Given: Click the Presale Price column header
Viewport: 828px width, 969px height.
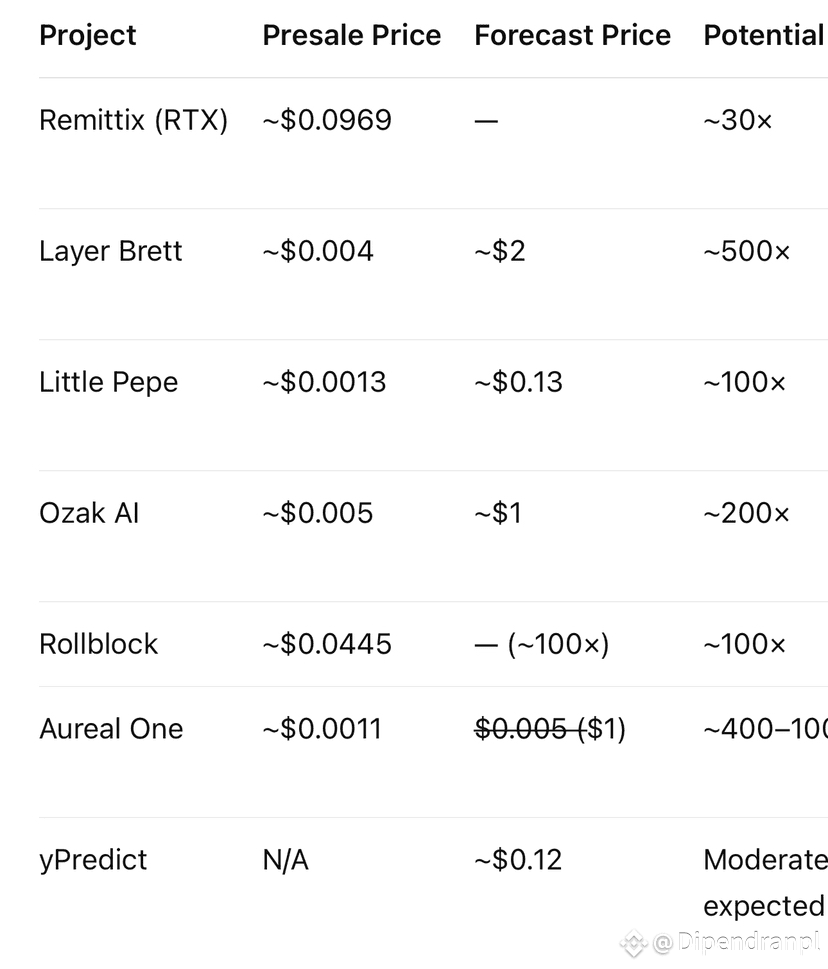Looking at the screenshot, I should point(352,35).
